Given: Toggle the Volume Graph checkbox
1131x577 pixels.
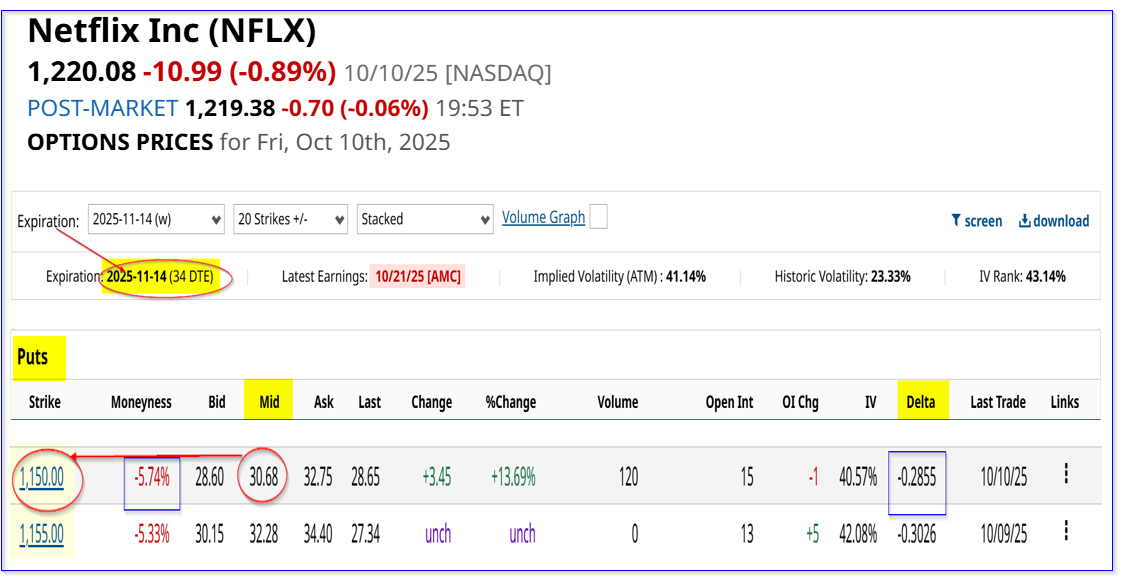Looking at the screenshot, I should click(599, 216).
